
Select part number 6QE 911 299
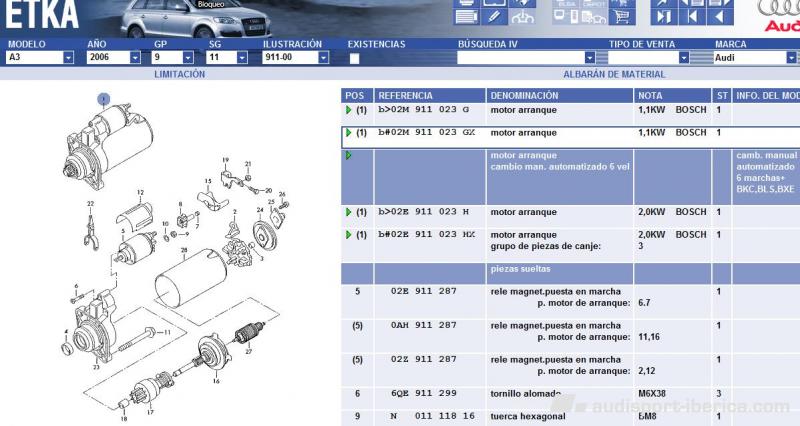coord(423,393)
